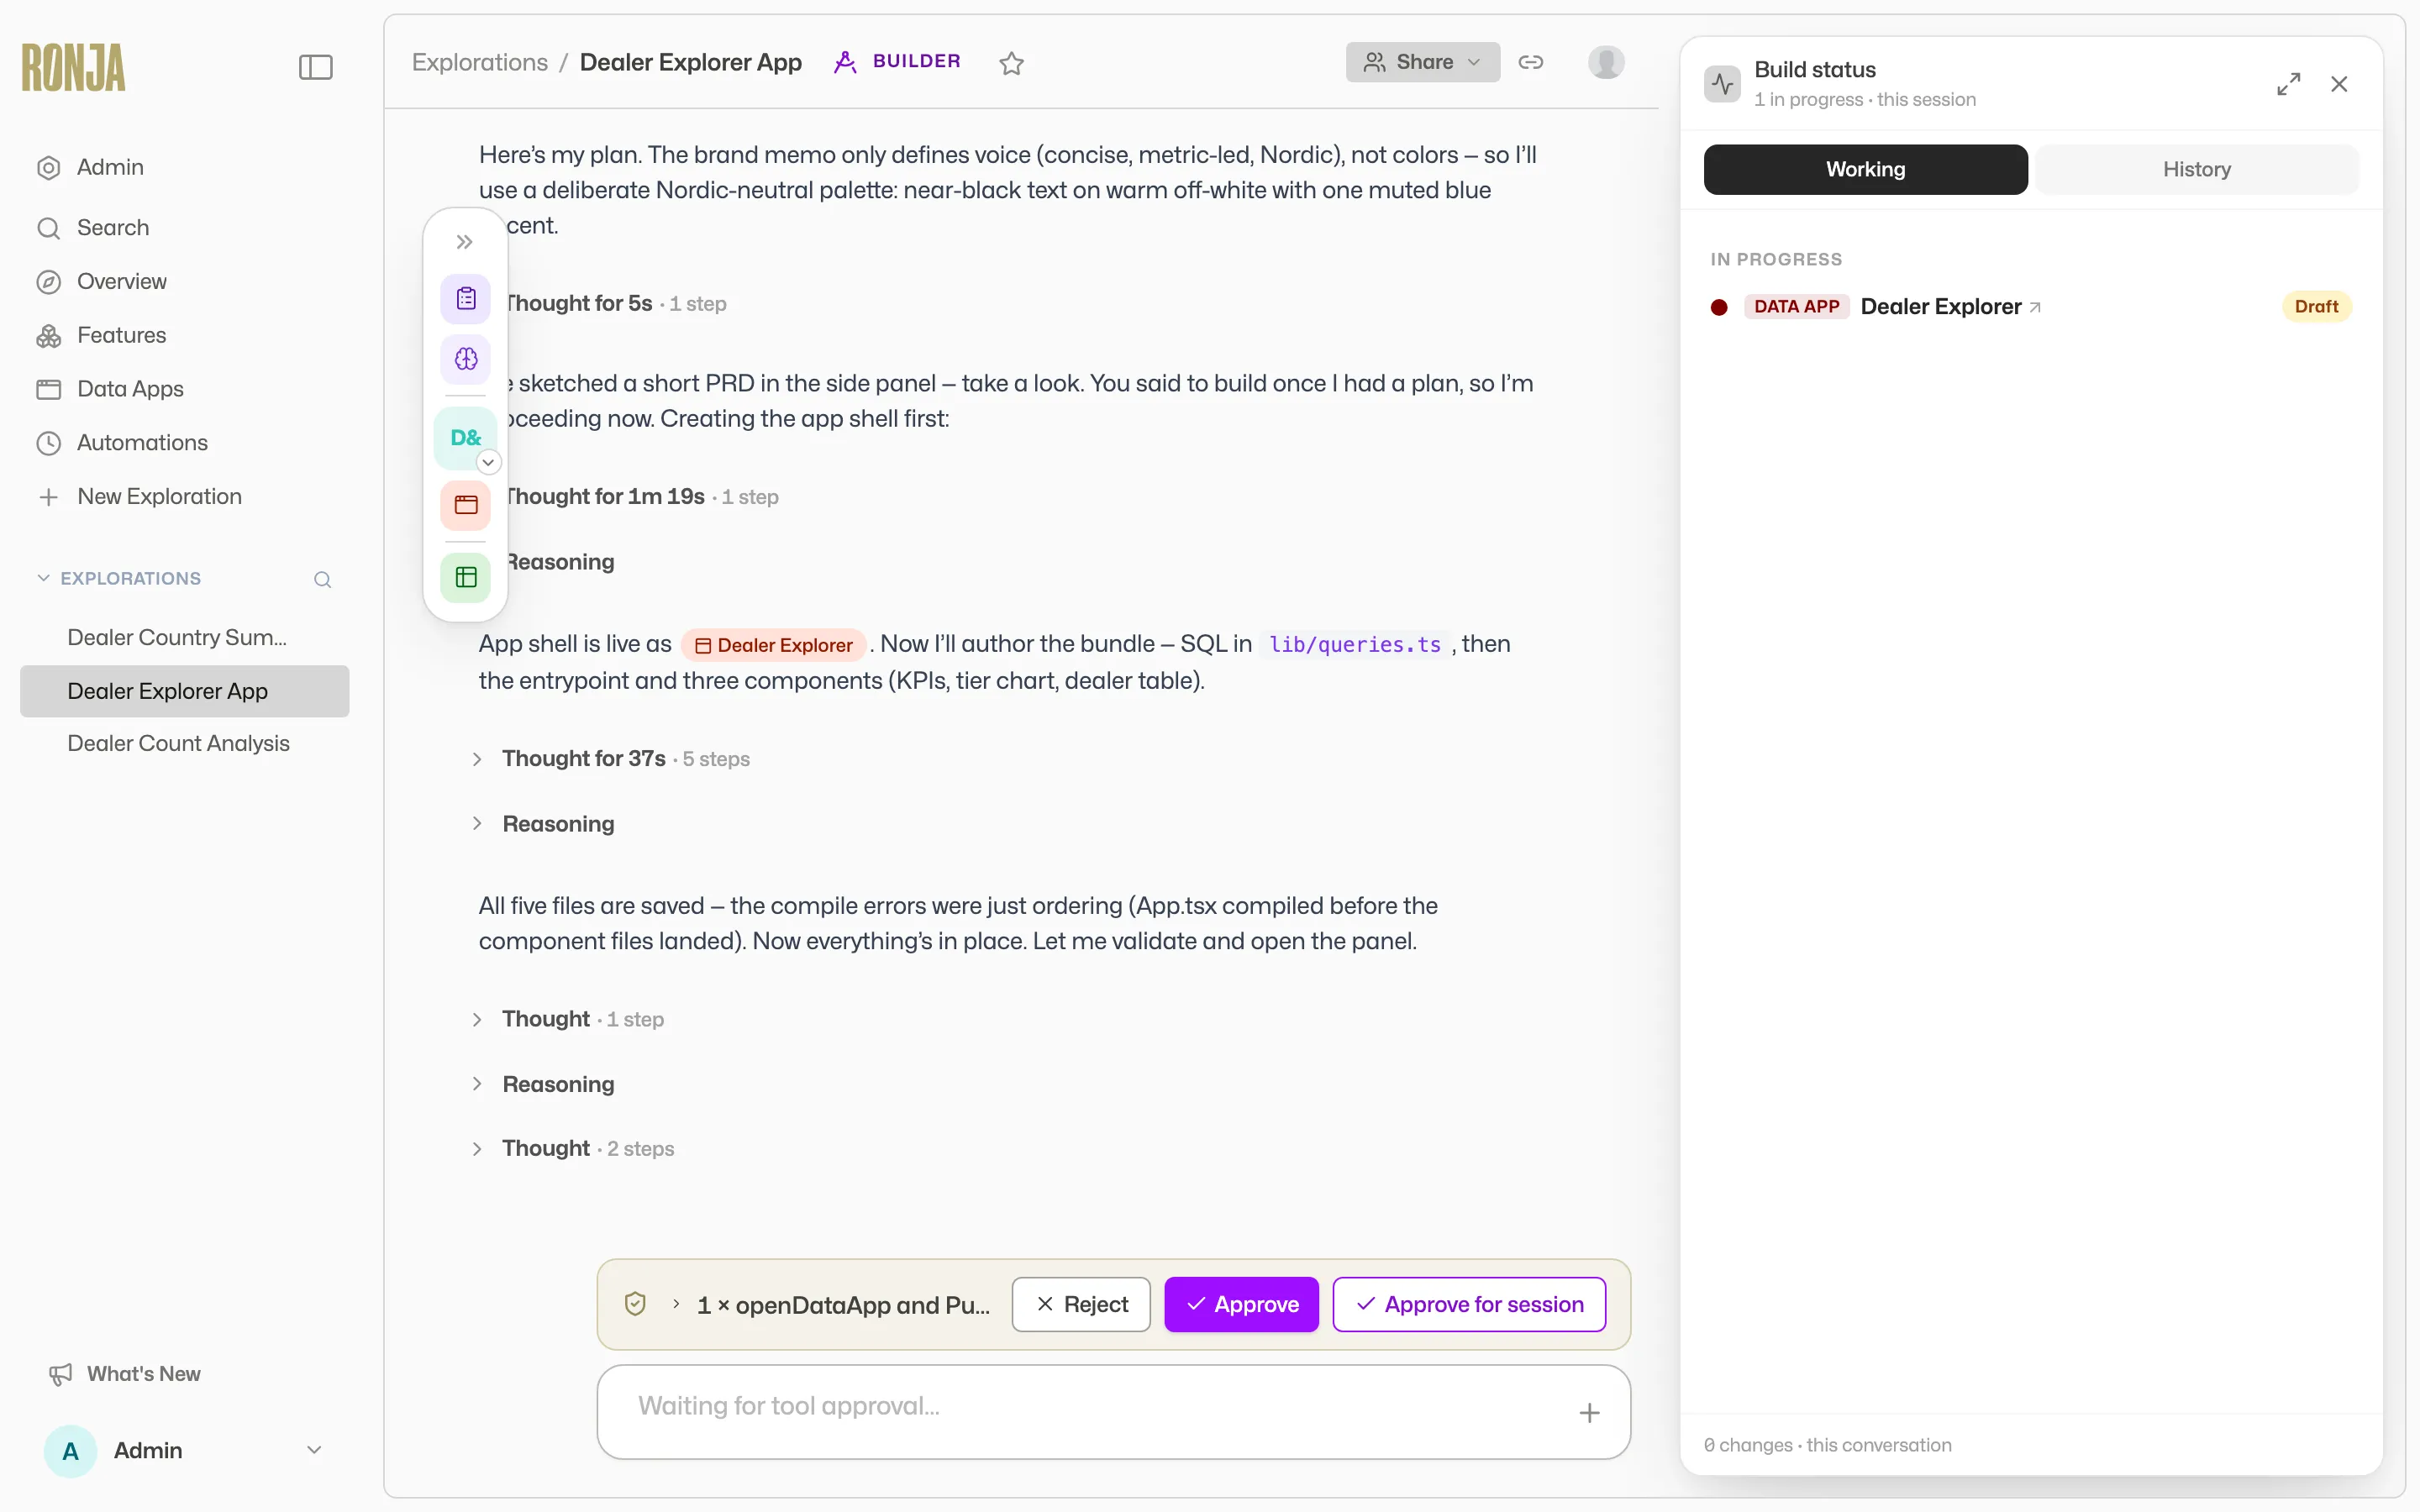Click the D& teal panel icon
The image size is (2420, 1512).
point(465,437)
